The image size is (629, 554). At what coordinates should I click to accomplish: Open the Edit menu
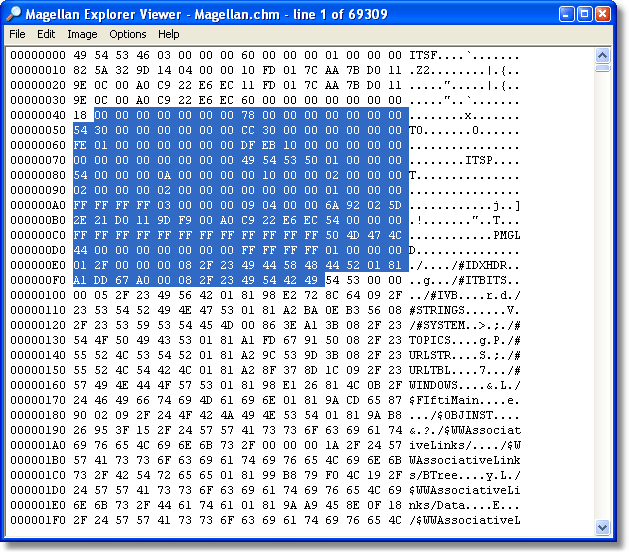click(46, 34)
